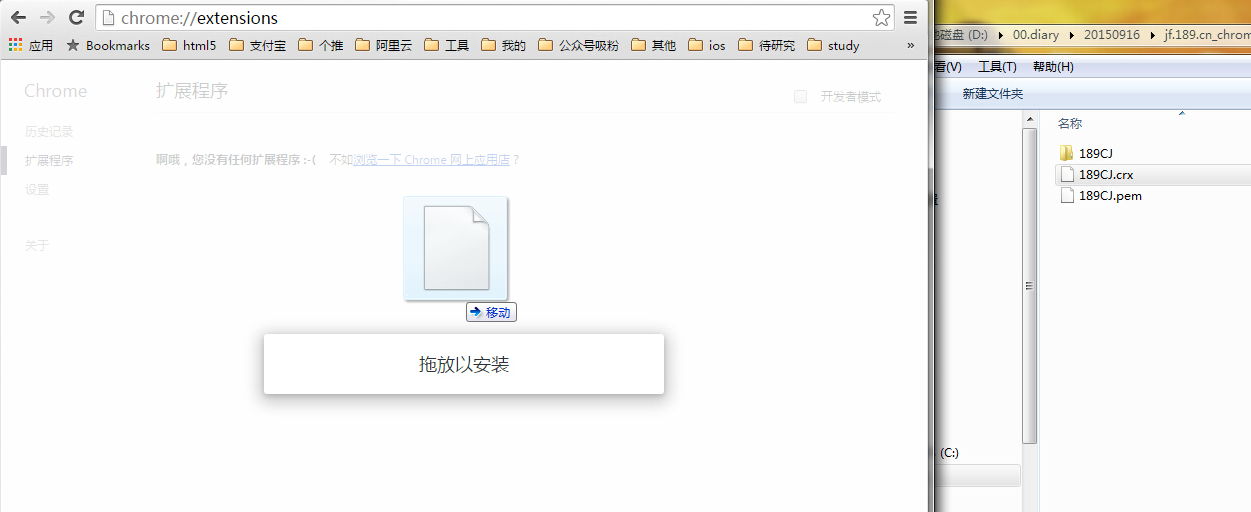The image size is (1251, 512).
Task: Open the 应用 apps shortcut
Action: (31, 45)
